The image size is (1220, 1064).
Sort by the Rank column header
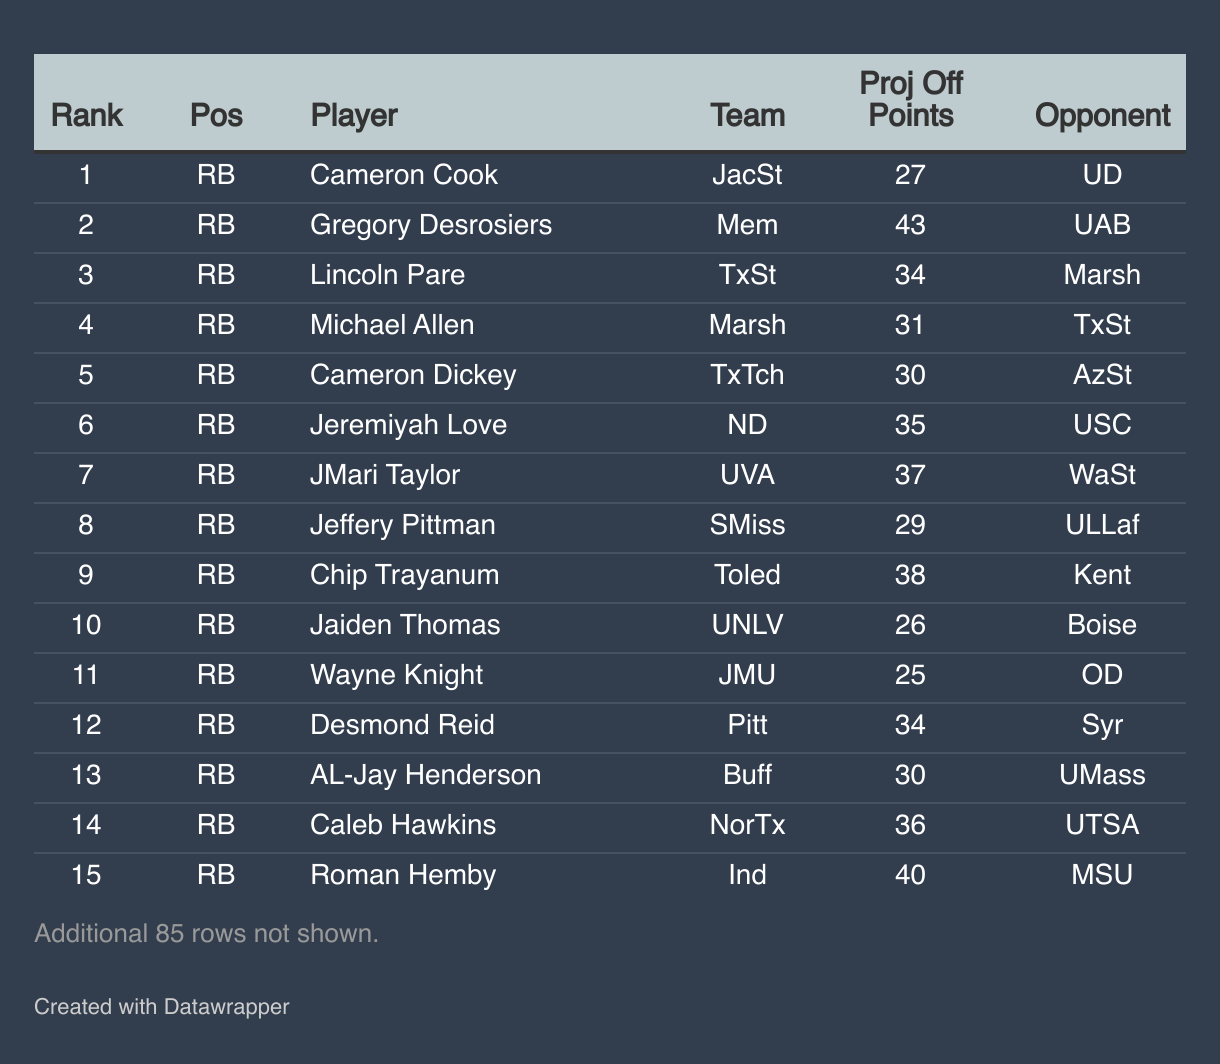click(x=86, y=115)
